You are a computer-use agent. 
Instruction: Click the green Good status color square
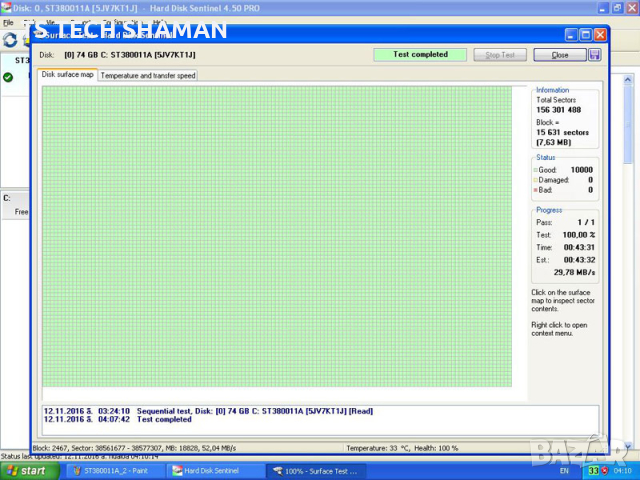(536, 170)
